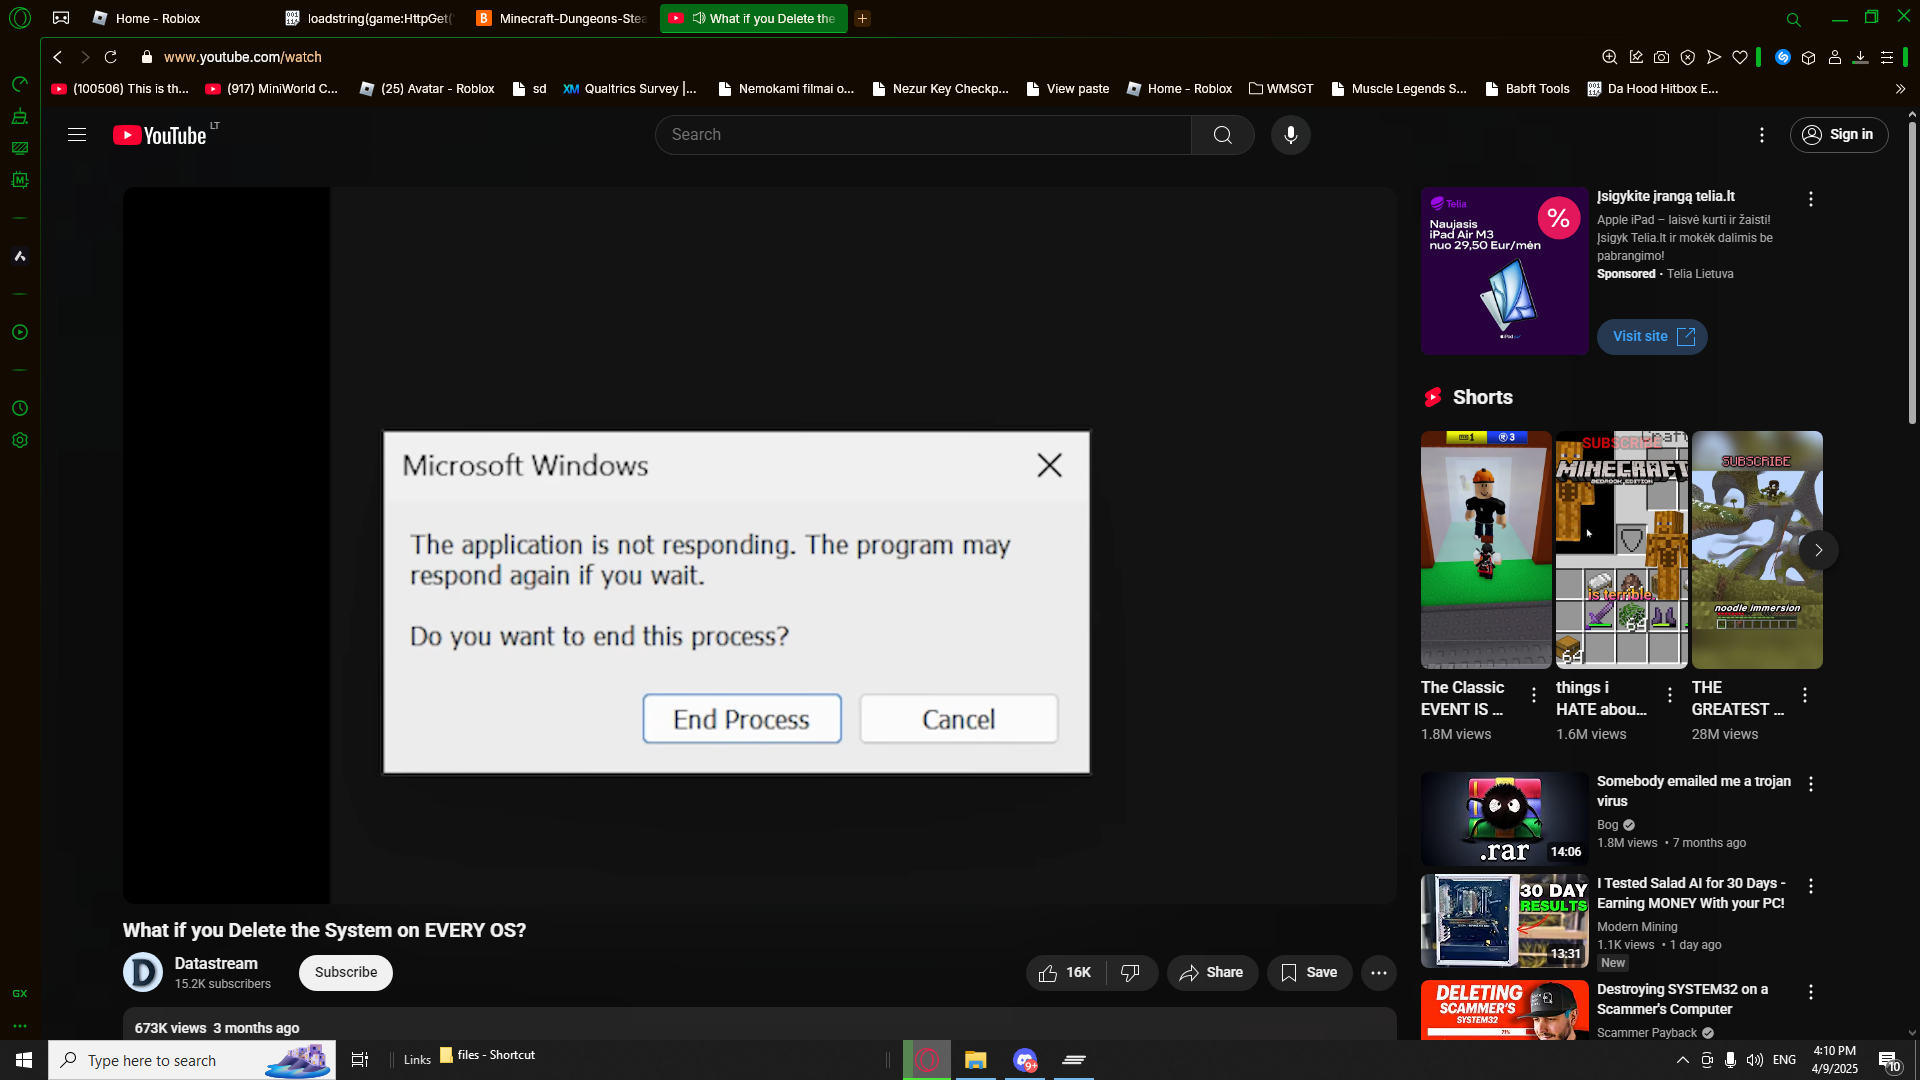Open browser downloads icon
The height and width of the screenshot is (1080, 1920).
click(x=1860, y=57)
